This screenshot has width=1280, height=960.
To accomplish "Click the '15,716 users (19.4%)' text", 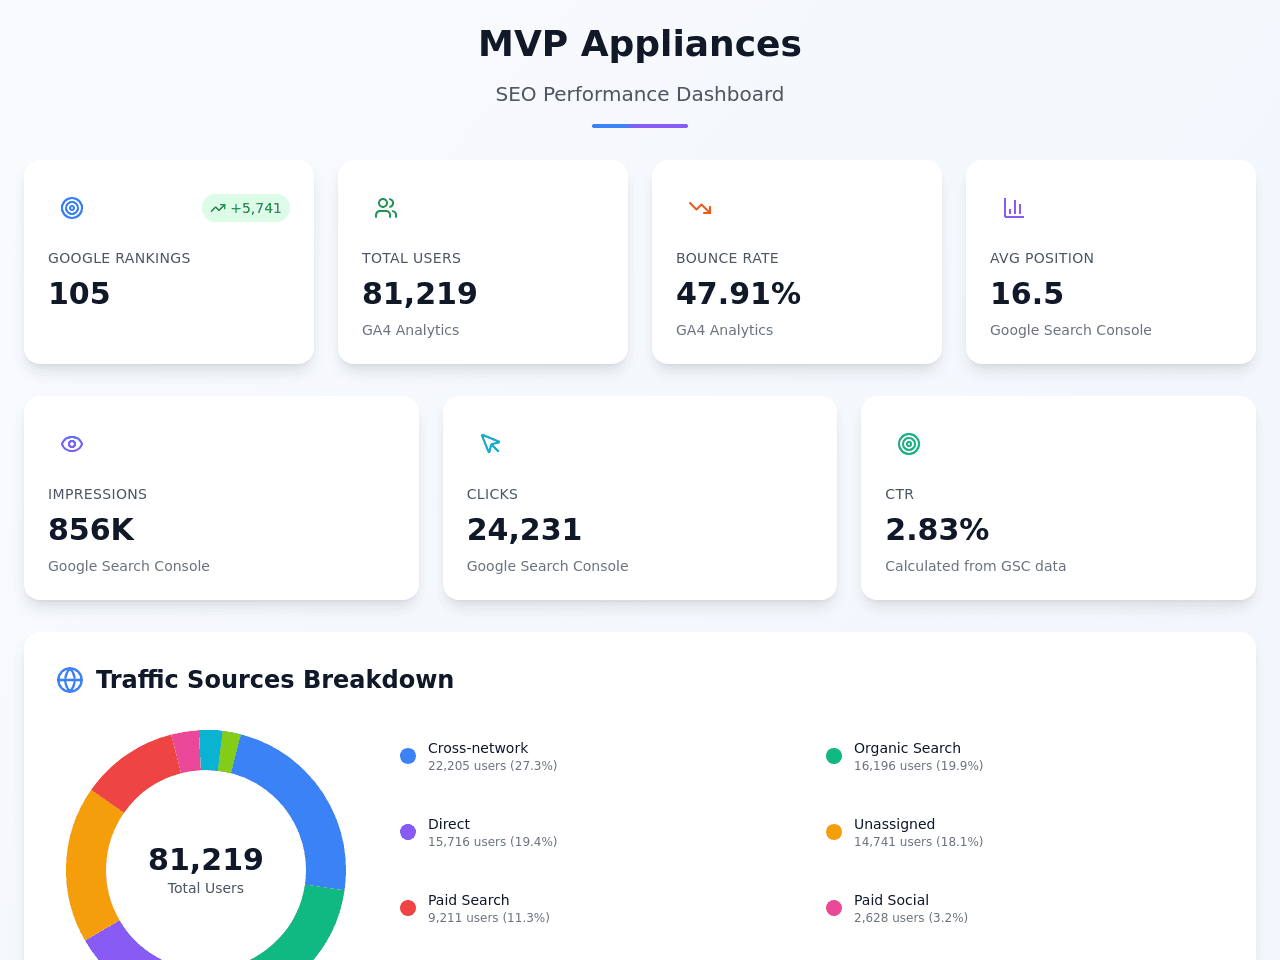I will (493, 842).
